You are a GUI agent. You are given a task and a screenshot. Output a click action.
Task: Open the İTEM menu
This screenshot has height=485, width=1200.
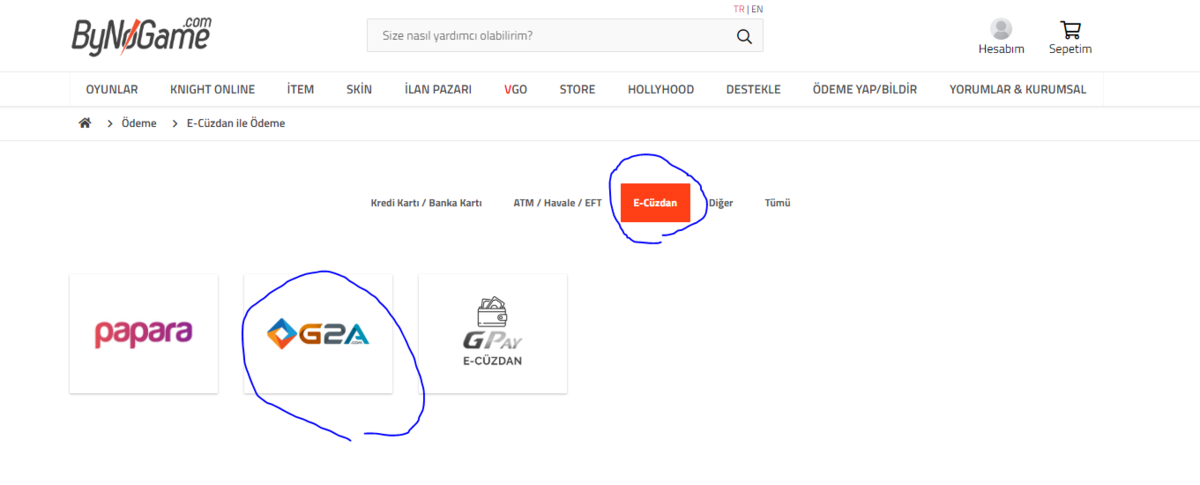click(x=300, y=89)
